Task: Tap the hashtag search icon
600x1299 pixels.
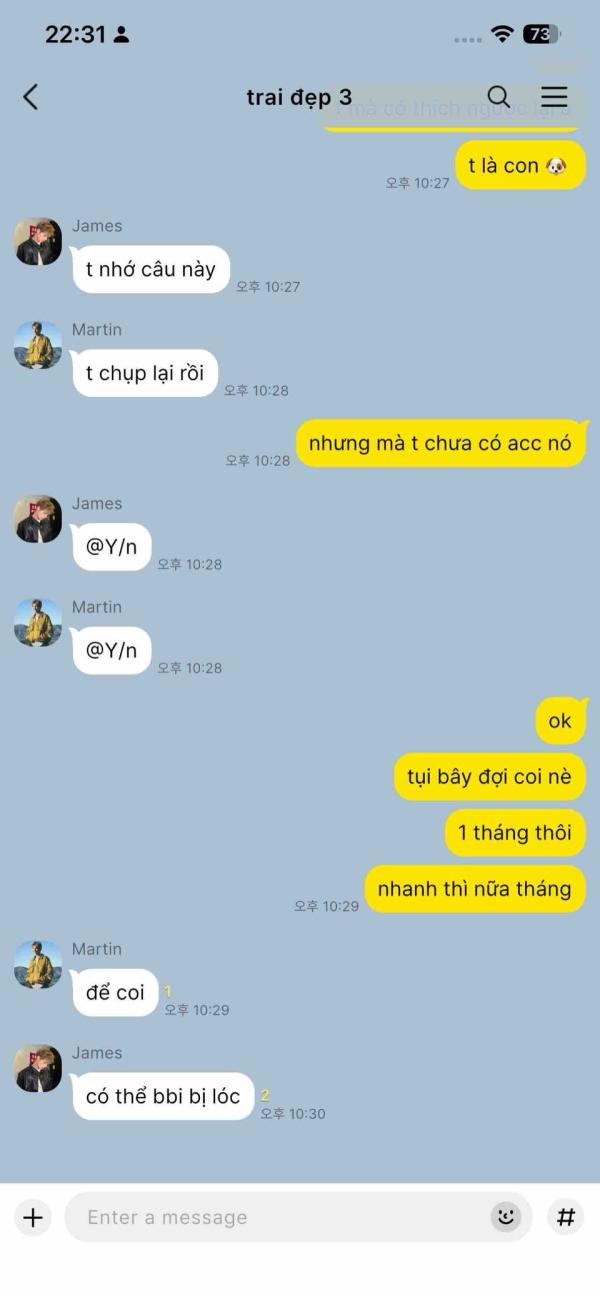Action: 566,1217
